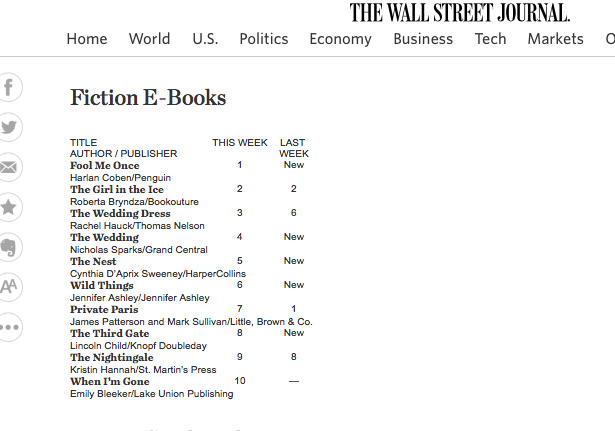Clip article to Evernote
Viewport: 615px width, 431px height.
point(9,247)
